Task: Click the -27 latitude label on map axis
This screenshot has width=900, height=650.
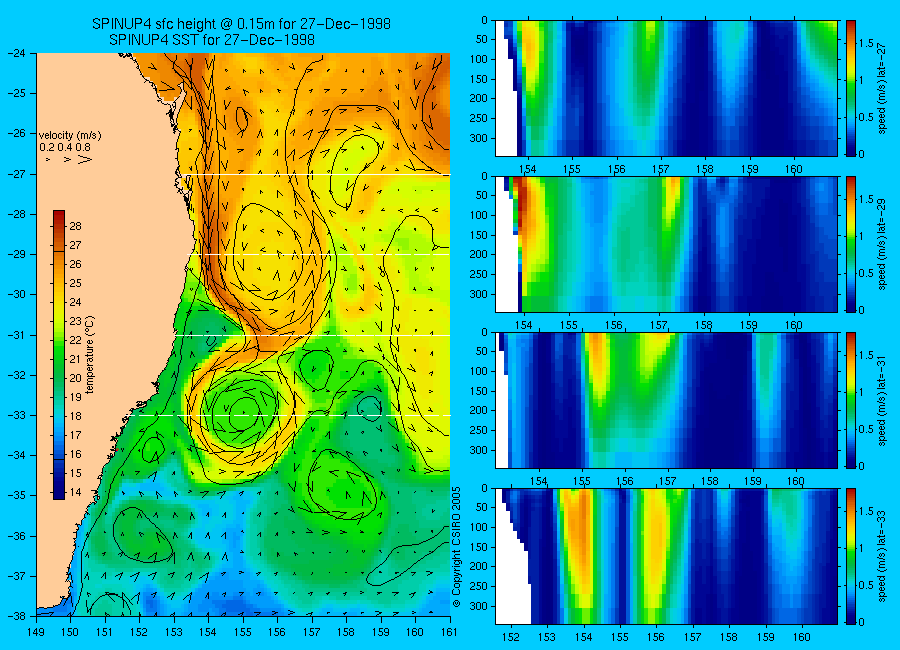Action: (x=17, y=174)
